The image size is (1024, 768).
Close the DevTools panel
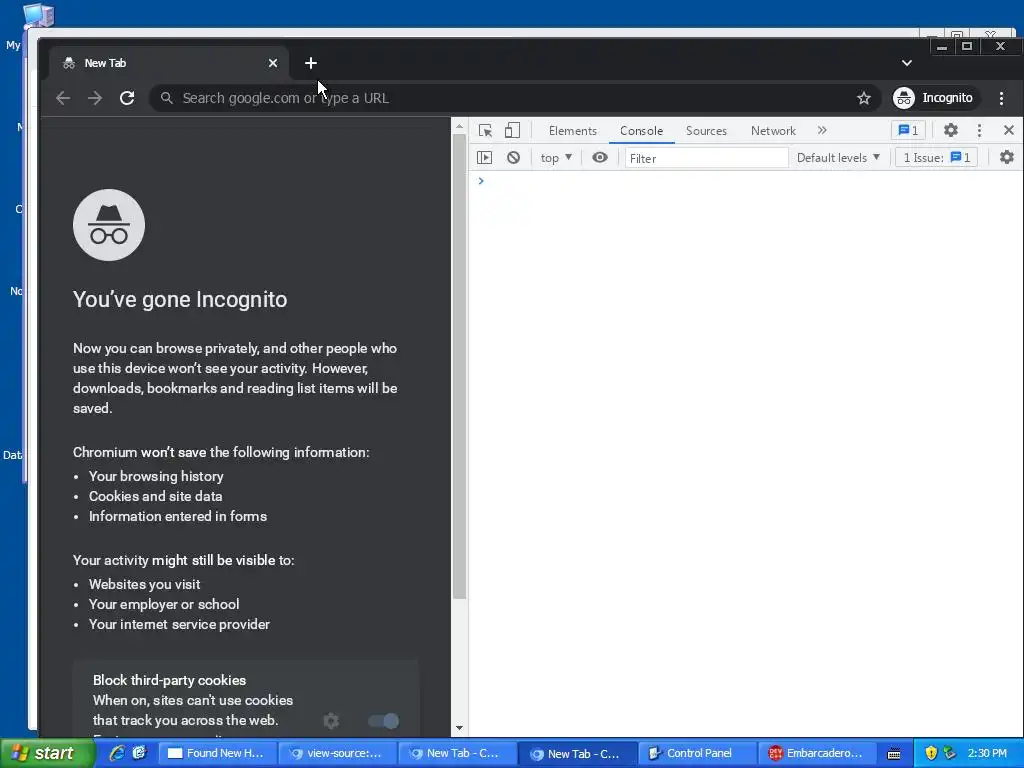click(1008, 131)
